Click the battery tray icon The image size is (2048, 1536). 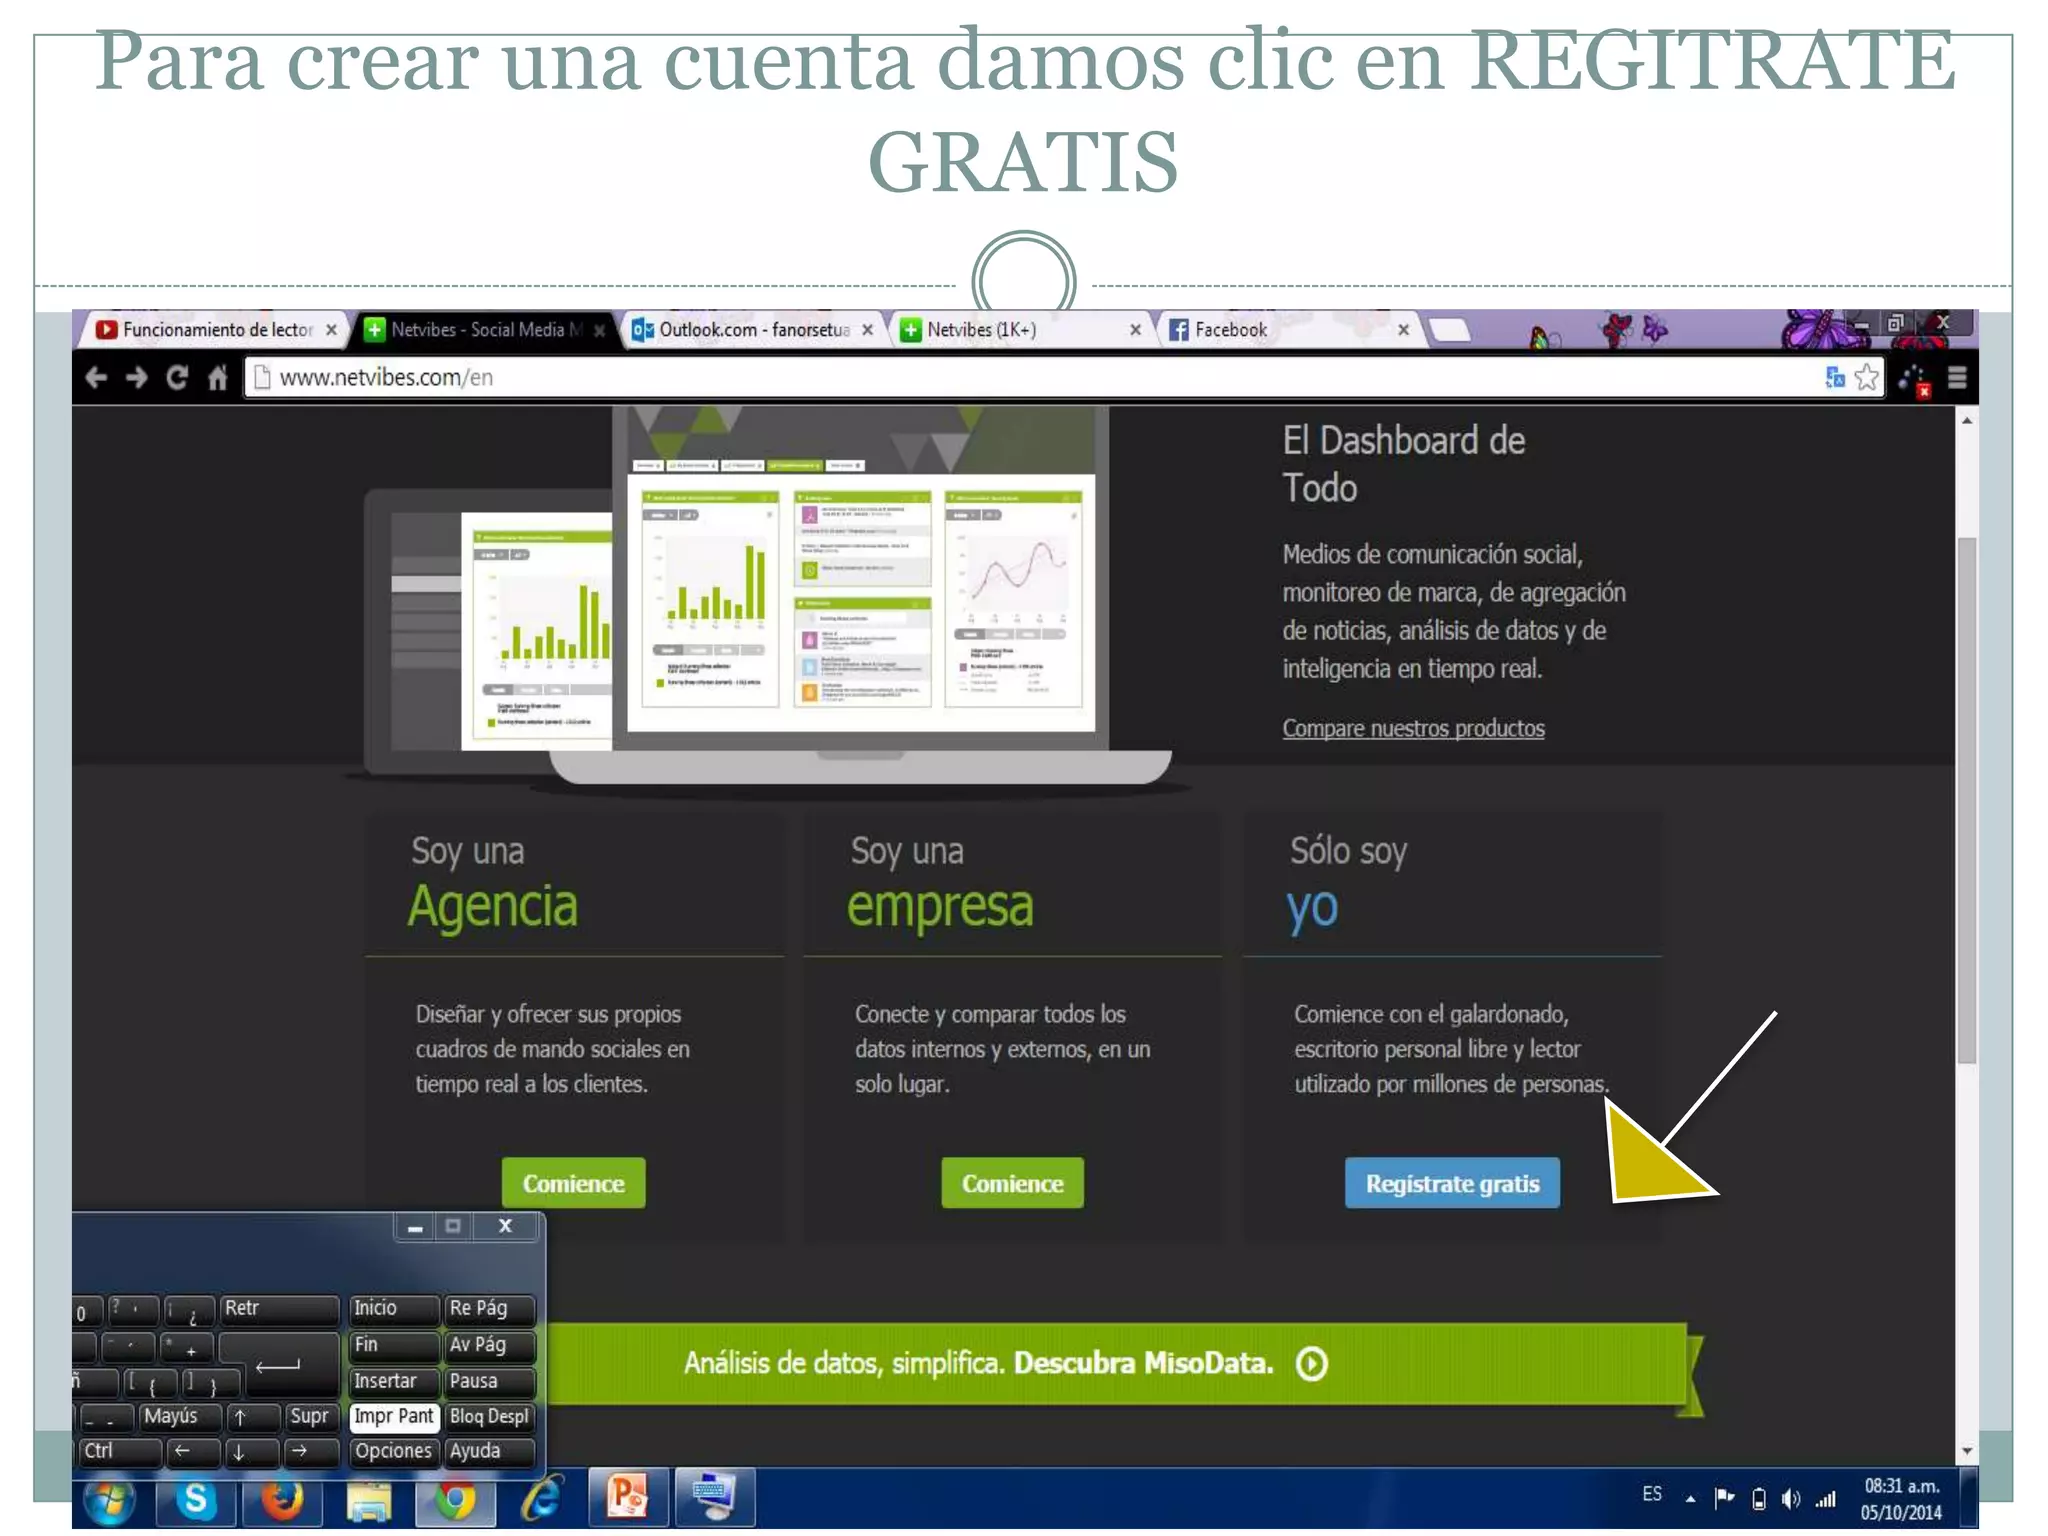[1758, 1499]
